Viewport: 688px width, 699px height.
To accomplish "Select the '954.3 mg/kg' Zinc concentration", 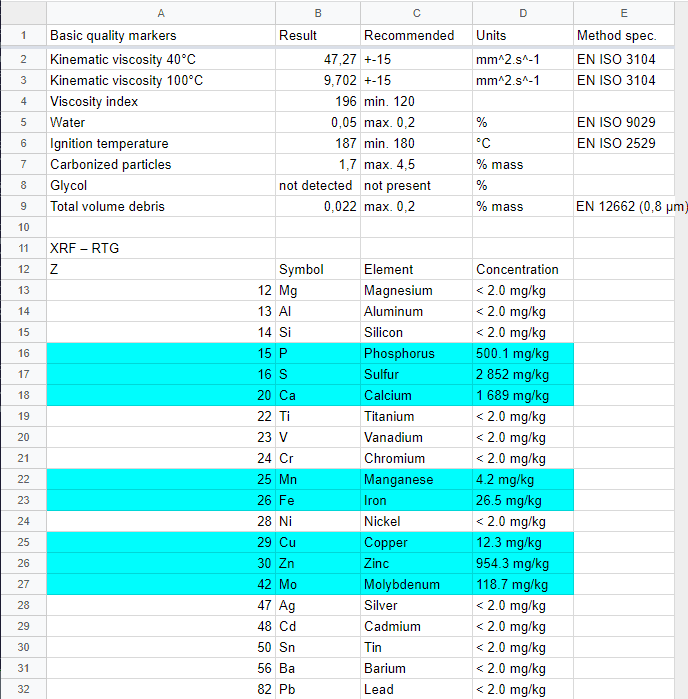I will coord(523,563).
